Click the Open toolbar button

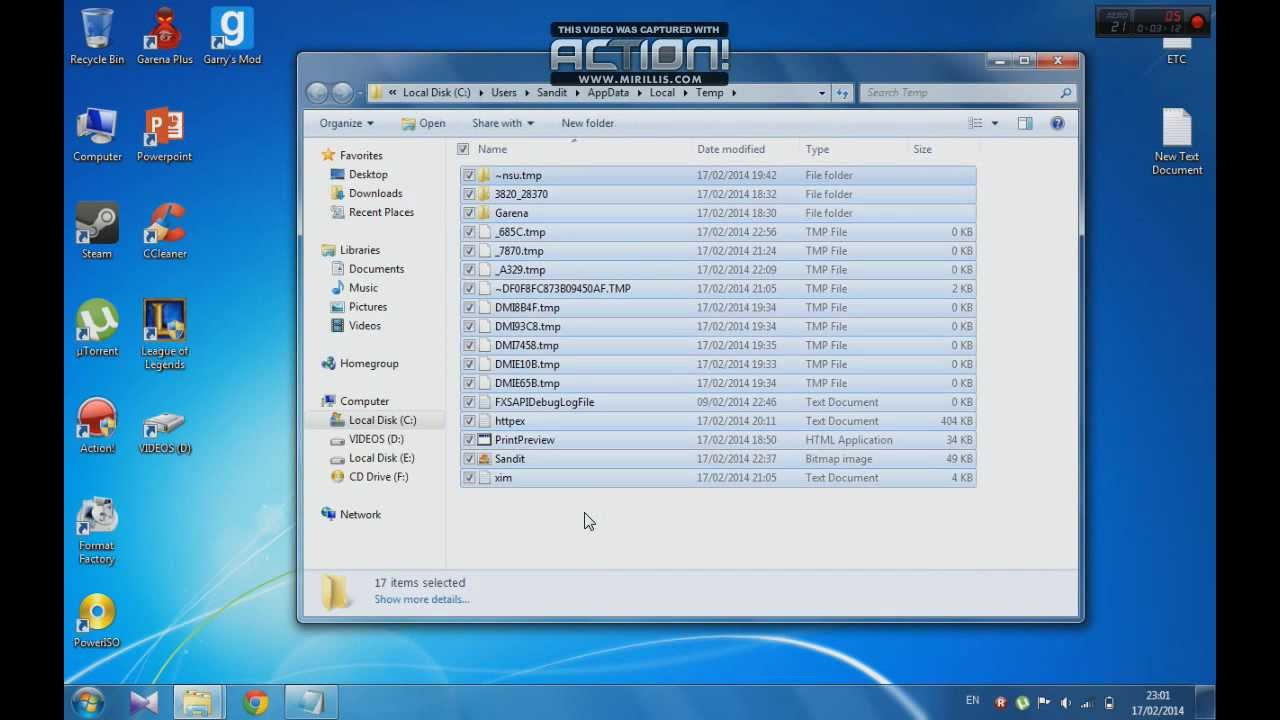pos(423,123)
